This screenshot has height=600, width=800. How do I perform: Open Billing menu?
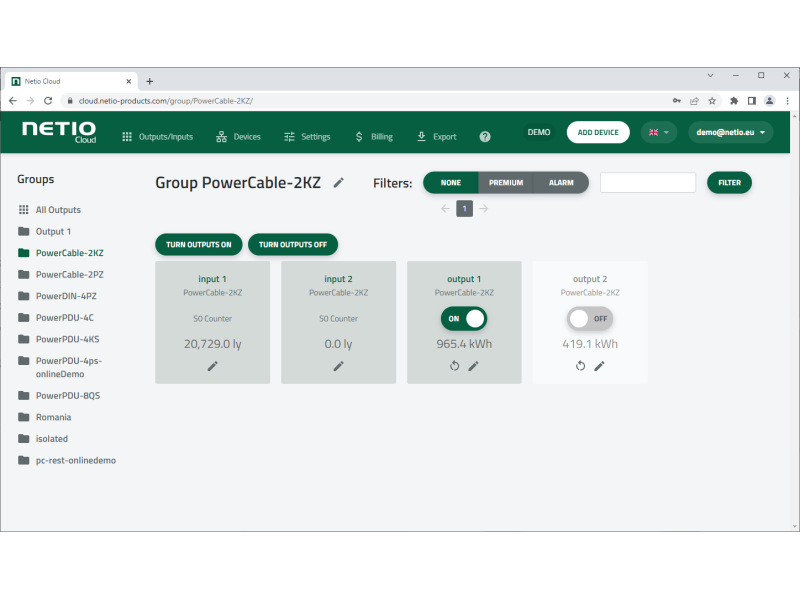coord(374,137)
